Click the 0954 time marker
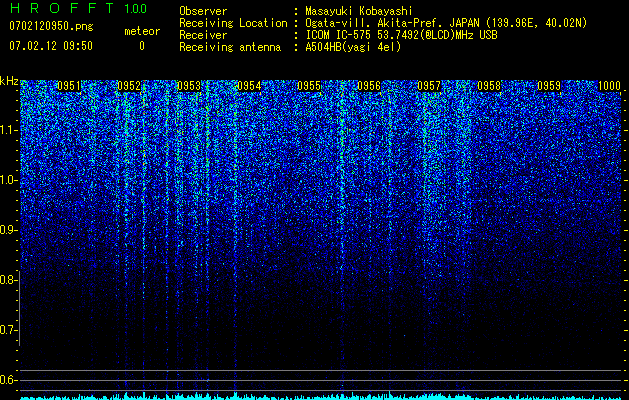Image resolution: width=629 pixels, height=400 pixels. [x=249, y=86]
